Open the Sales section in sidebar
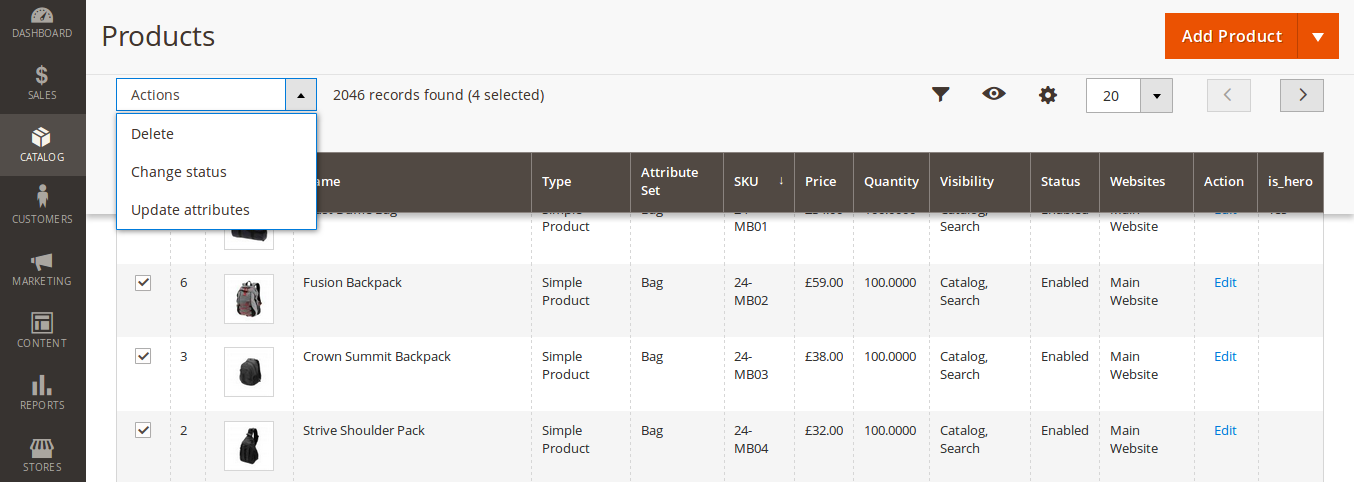Screen dimensions: 1354x482 42,82
